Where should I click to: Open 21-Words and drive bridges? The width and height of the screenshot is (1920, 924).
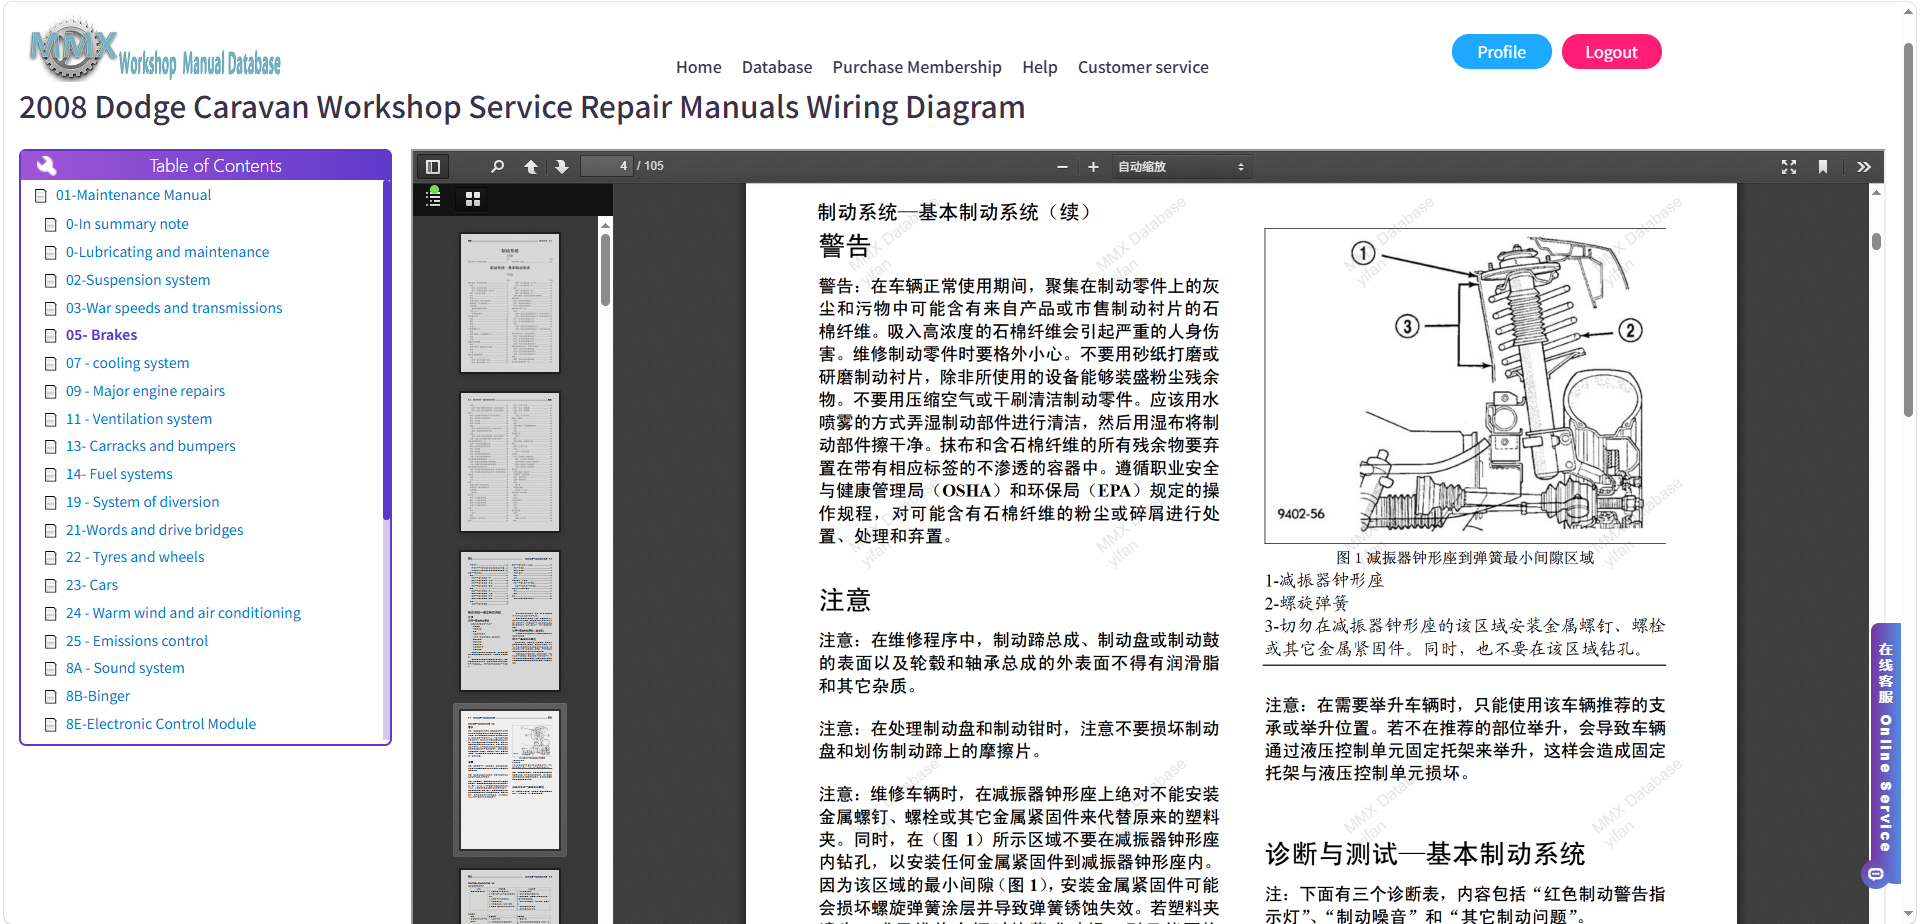coord(154,530)
